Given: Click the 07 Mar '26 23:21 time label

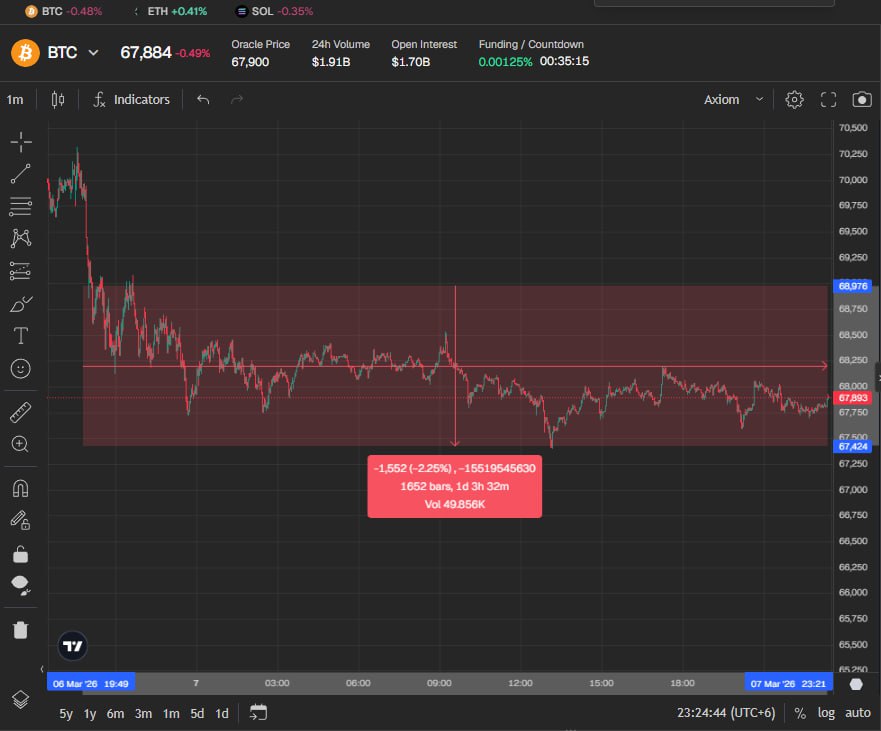Looking at the screenshot, I should [x=788, y=684].
